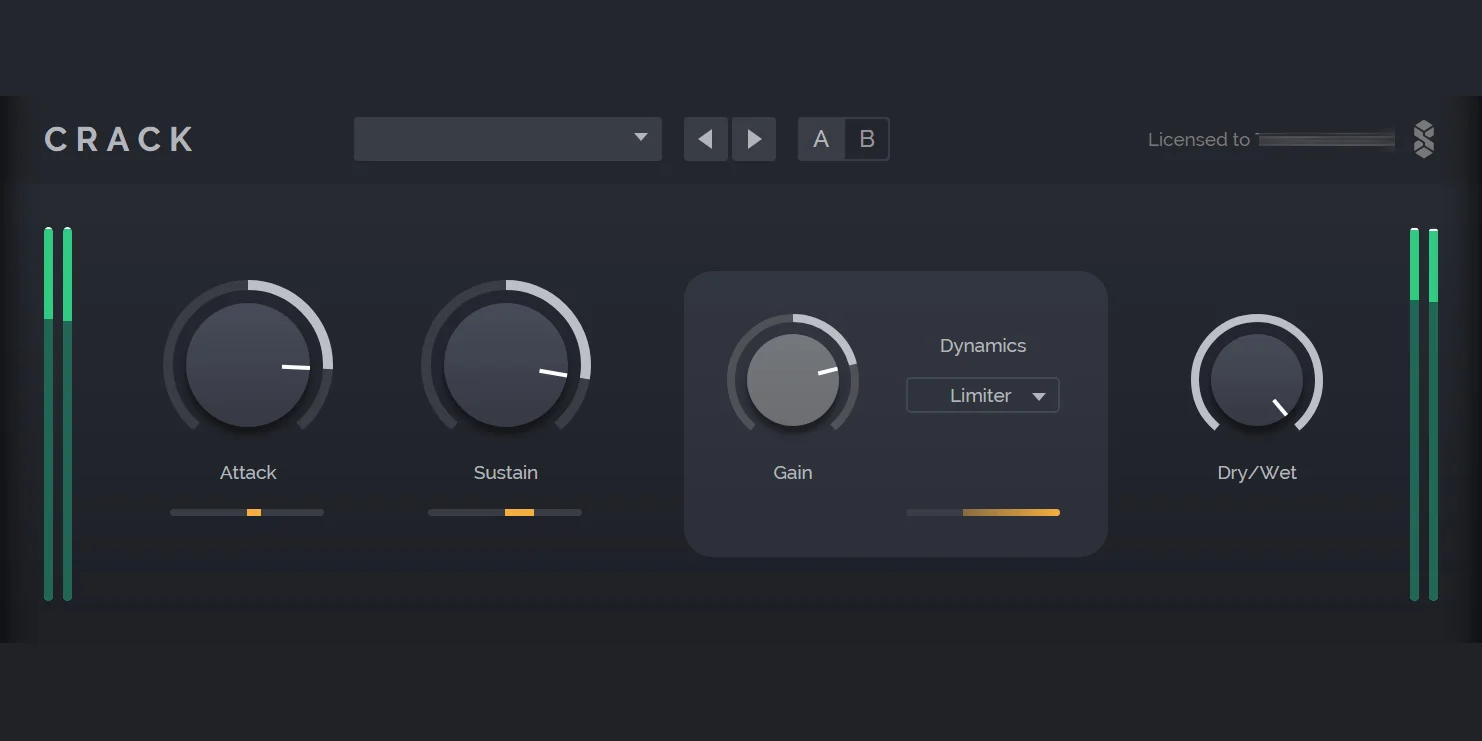This screenshot has height=741, width=1482.
Task: Click the Sustain activity bar below the knob
Action: click(x=505, y=512)
